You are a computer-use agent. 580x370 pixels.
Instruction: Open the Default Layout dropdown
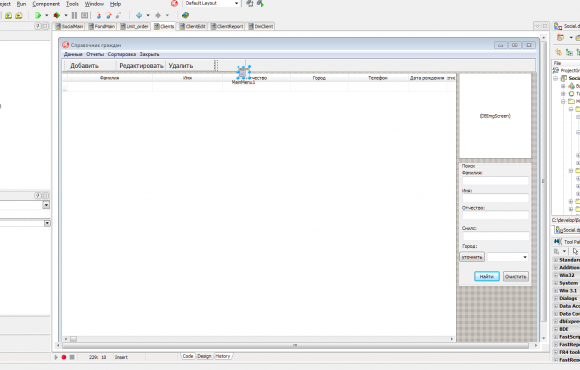(x=212, y=3)
